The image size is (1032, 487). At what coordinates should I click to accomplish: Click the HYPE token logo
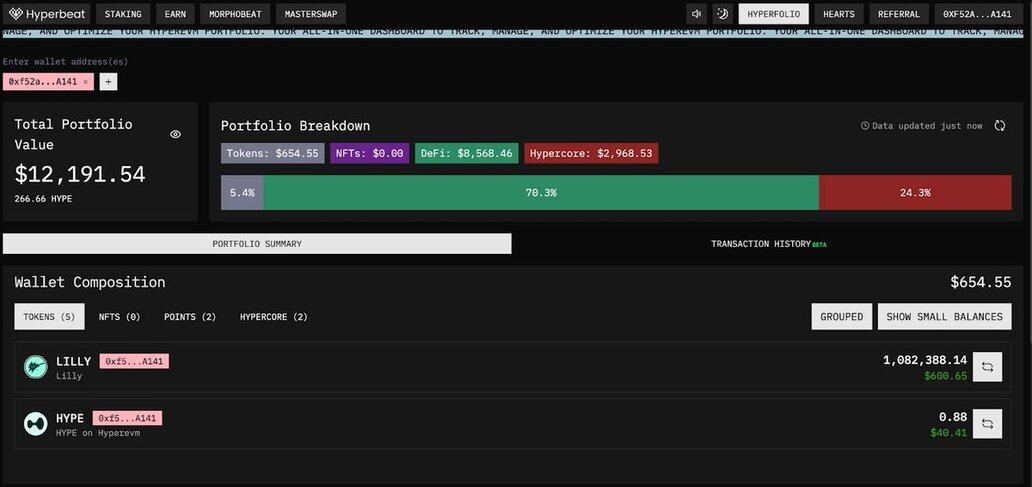pyautogui.click(x=36, y=424)
